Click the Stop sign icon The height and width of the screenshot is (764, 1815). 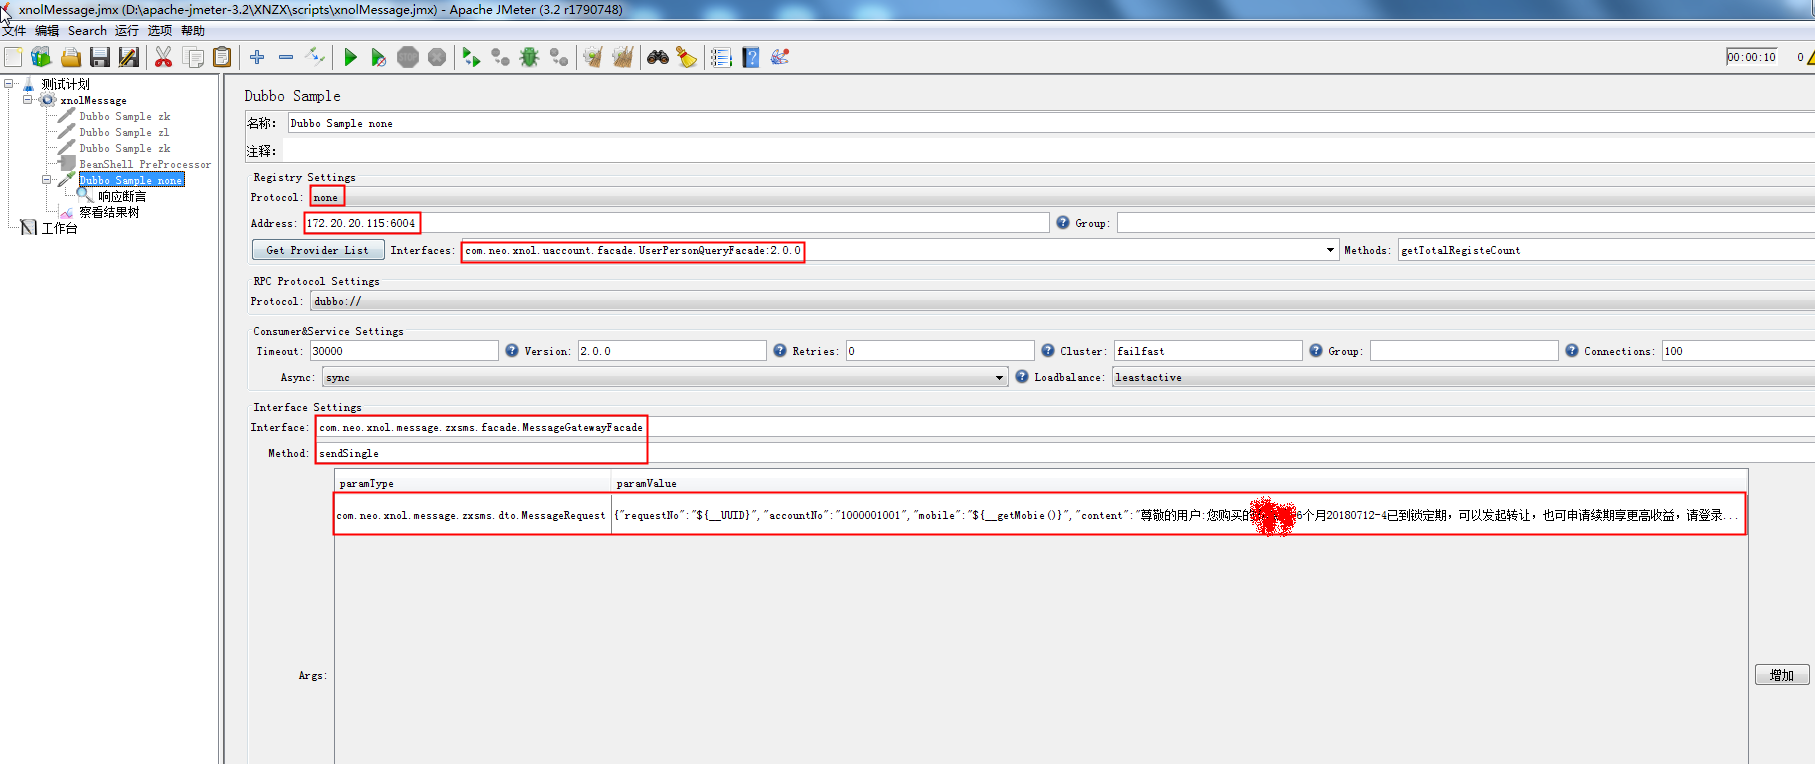point(408,57)
